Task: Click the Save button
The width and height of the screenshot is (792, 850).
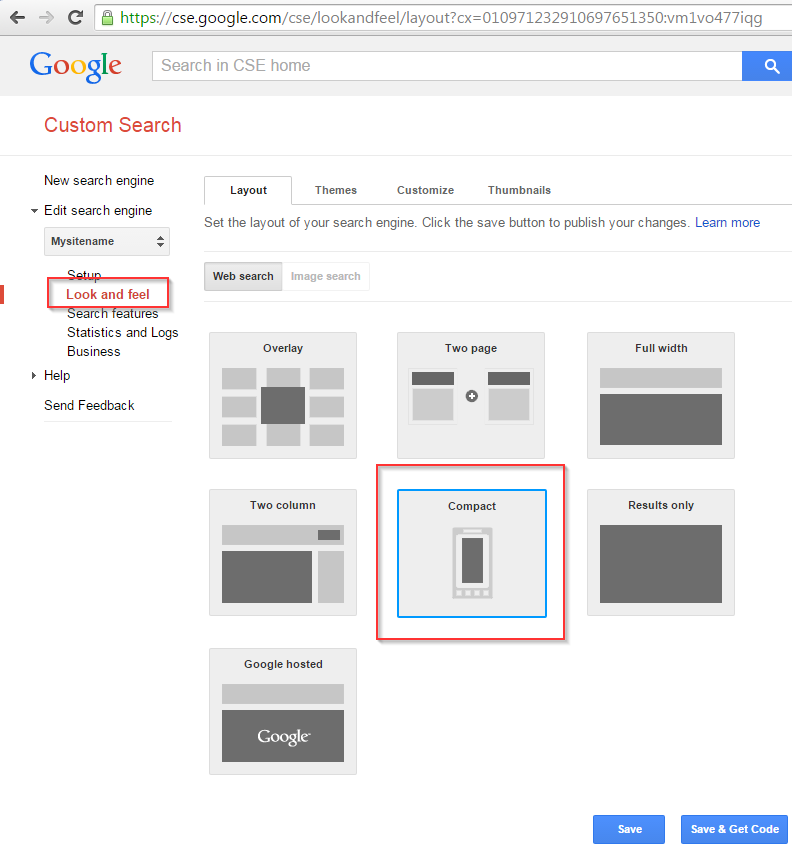Action: (629, 829)
